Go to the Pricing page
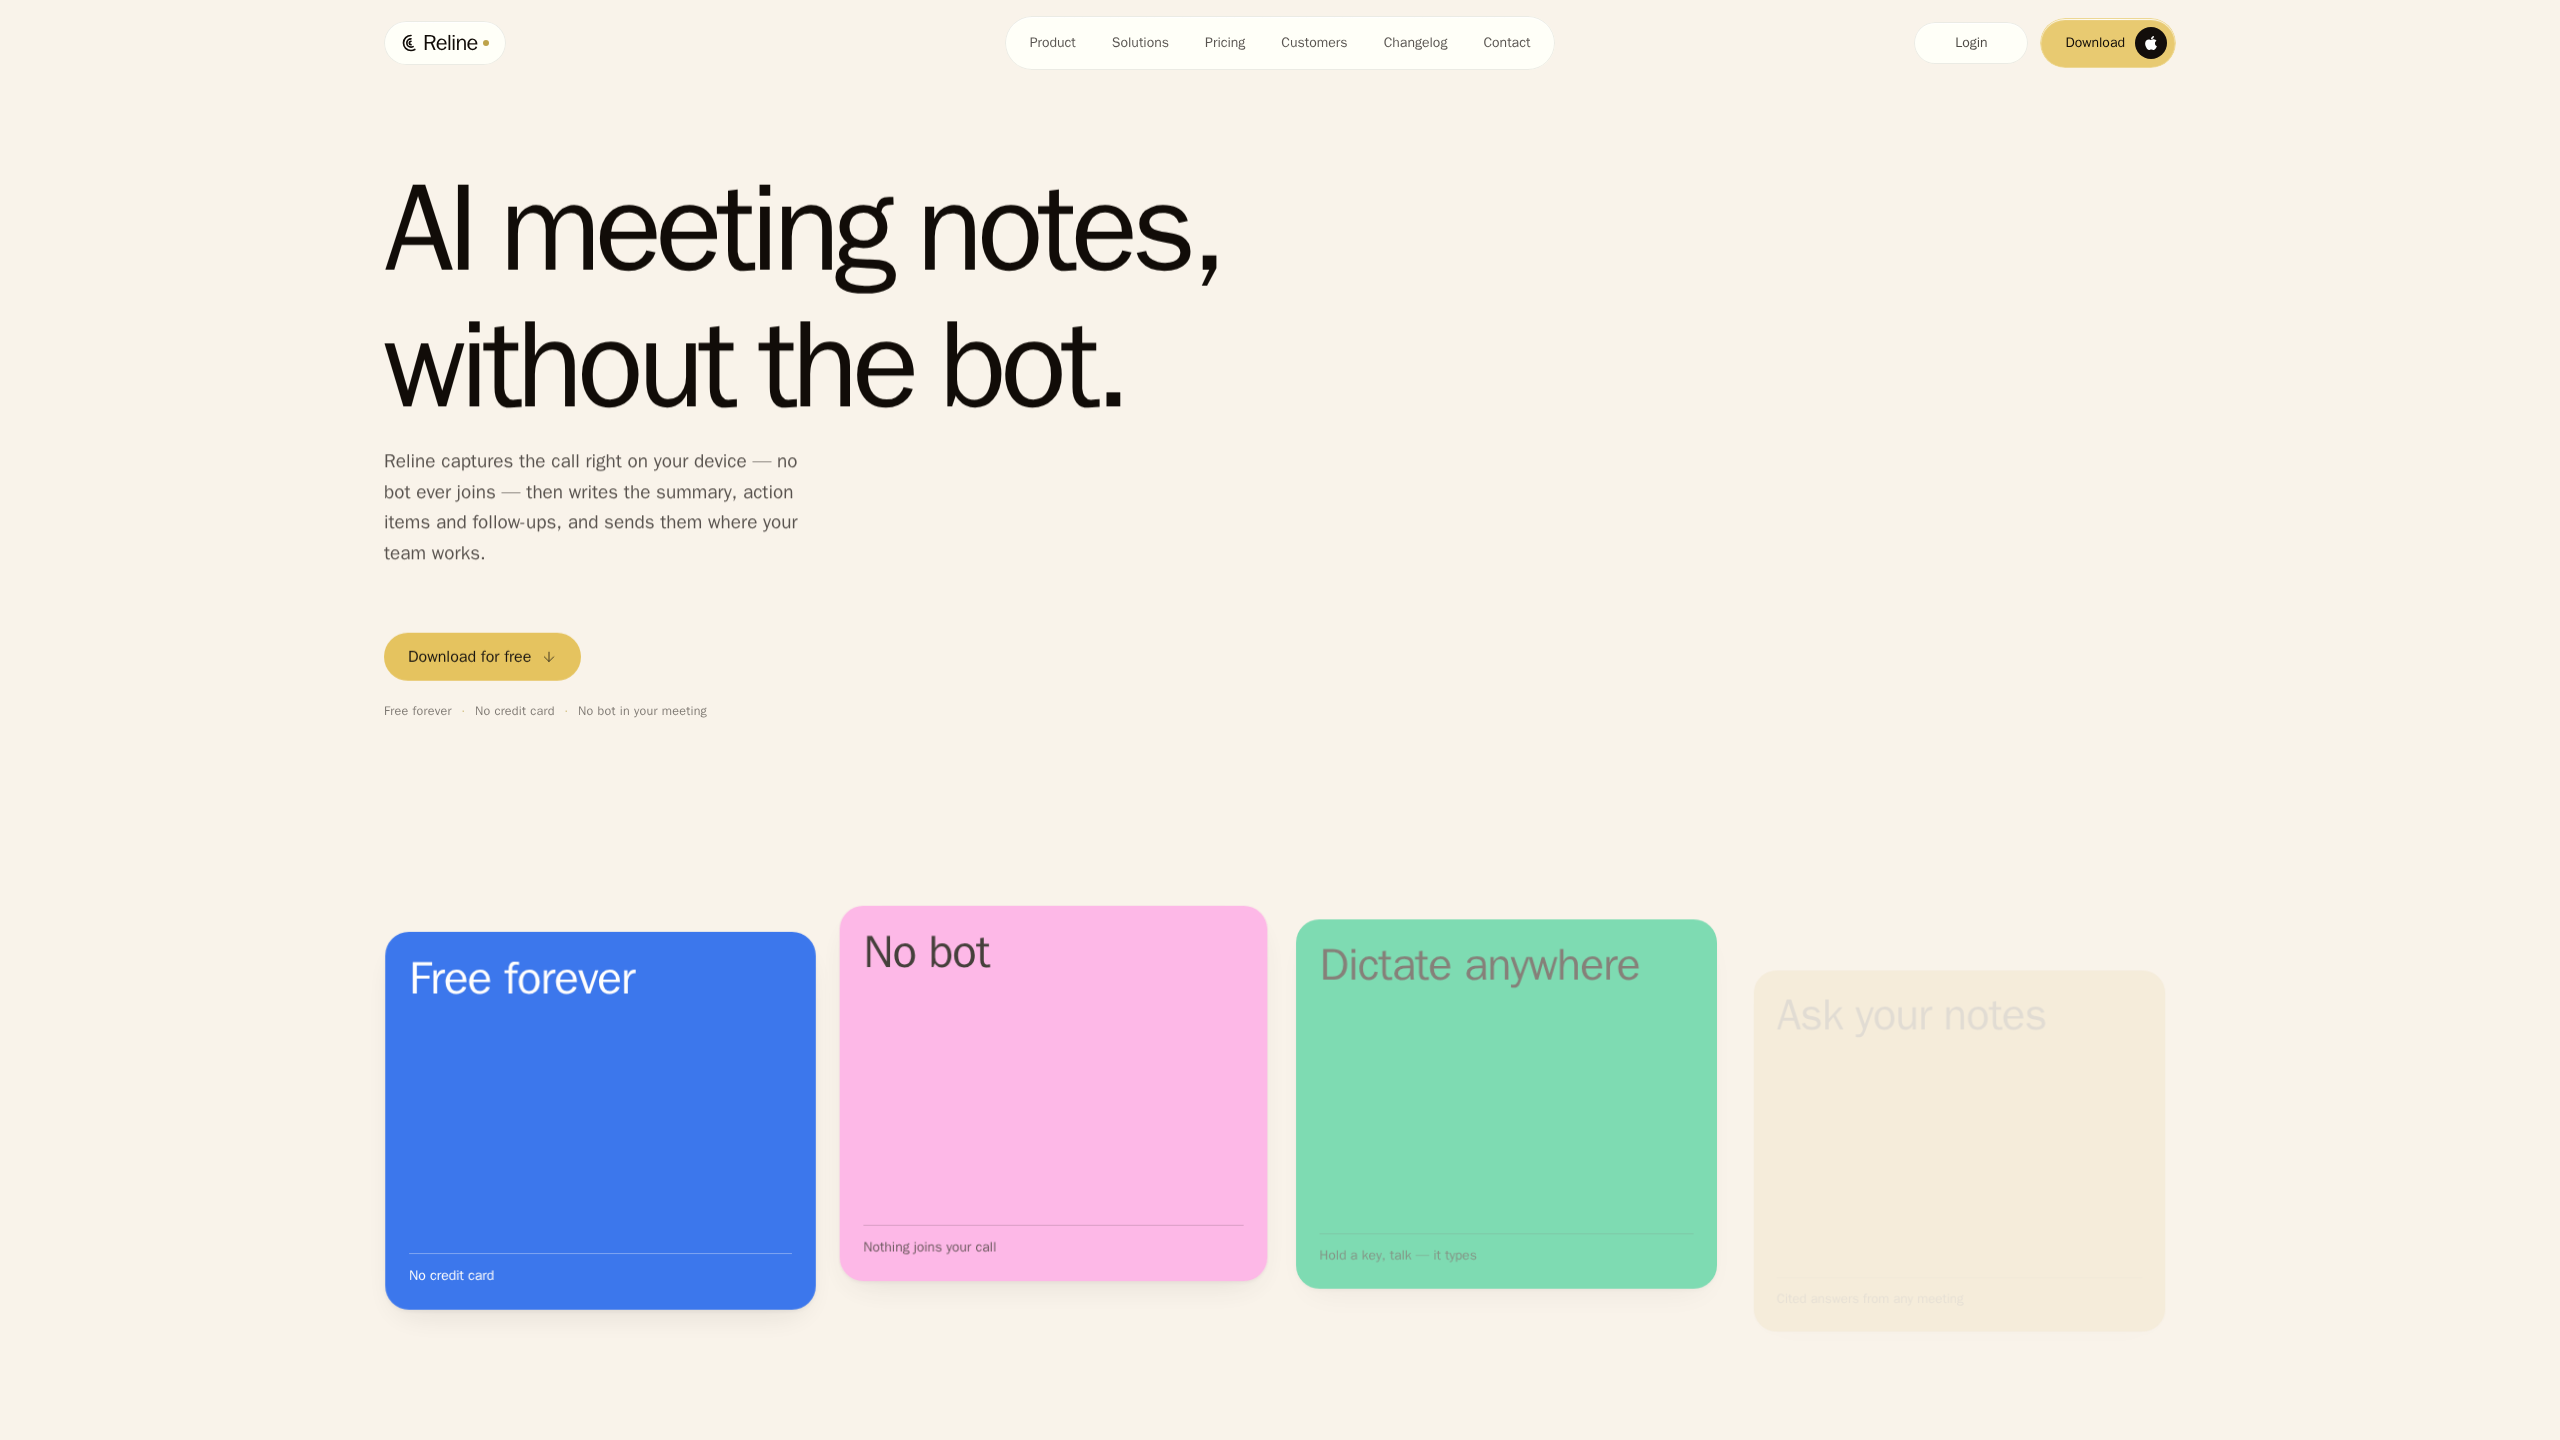The height and width of the screenshot is (1440, 2560). pyautogui.click(x=1224, y=43)
